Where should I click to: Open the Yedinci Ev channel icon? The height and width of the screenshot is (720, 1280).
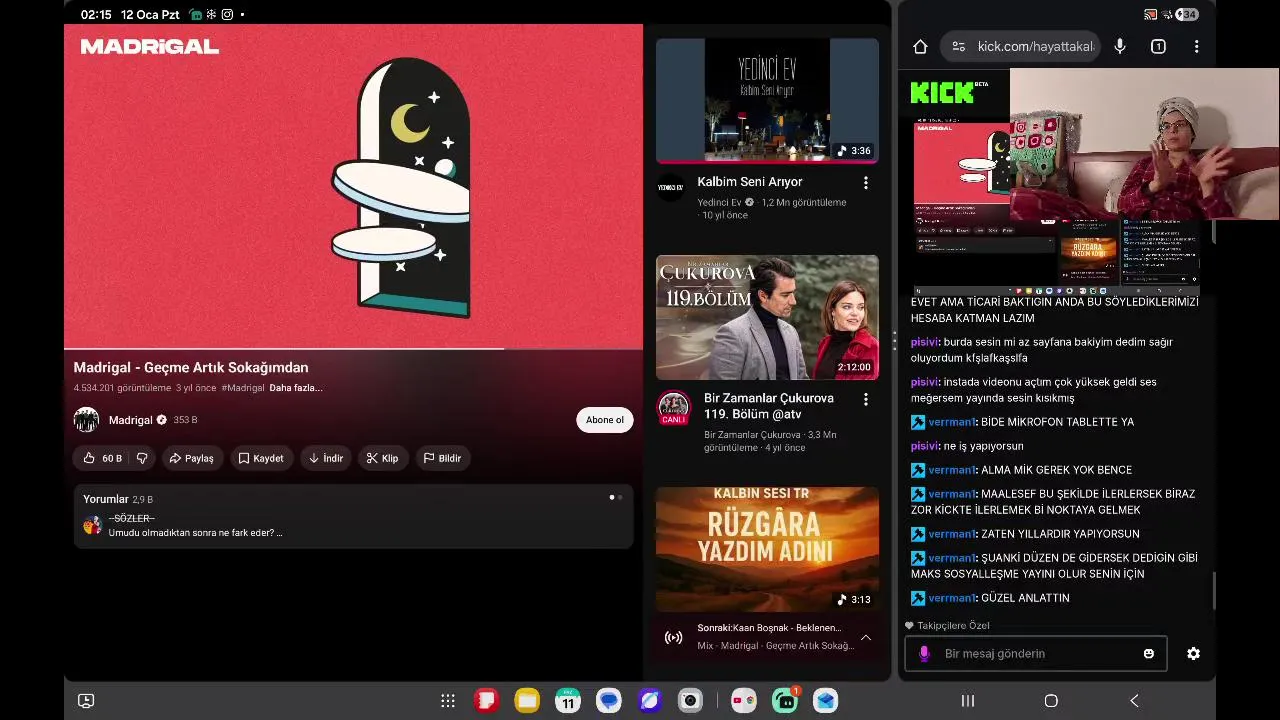click(670, 187)
